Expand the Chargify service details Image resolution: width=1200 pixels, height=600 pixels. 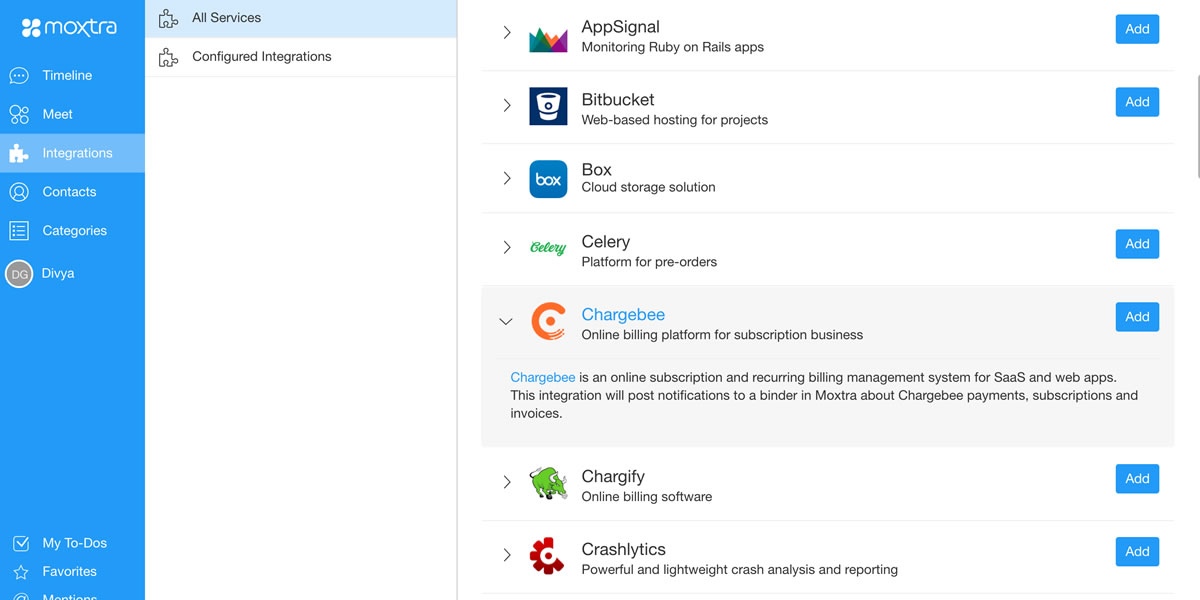click(x=507, y=482)
